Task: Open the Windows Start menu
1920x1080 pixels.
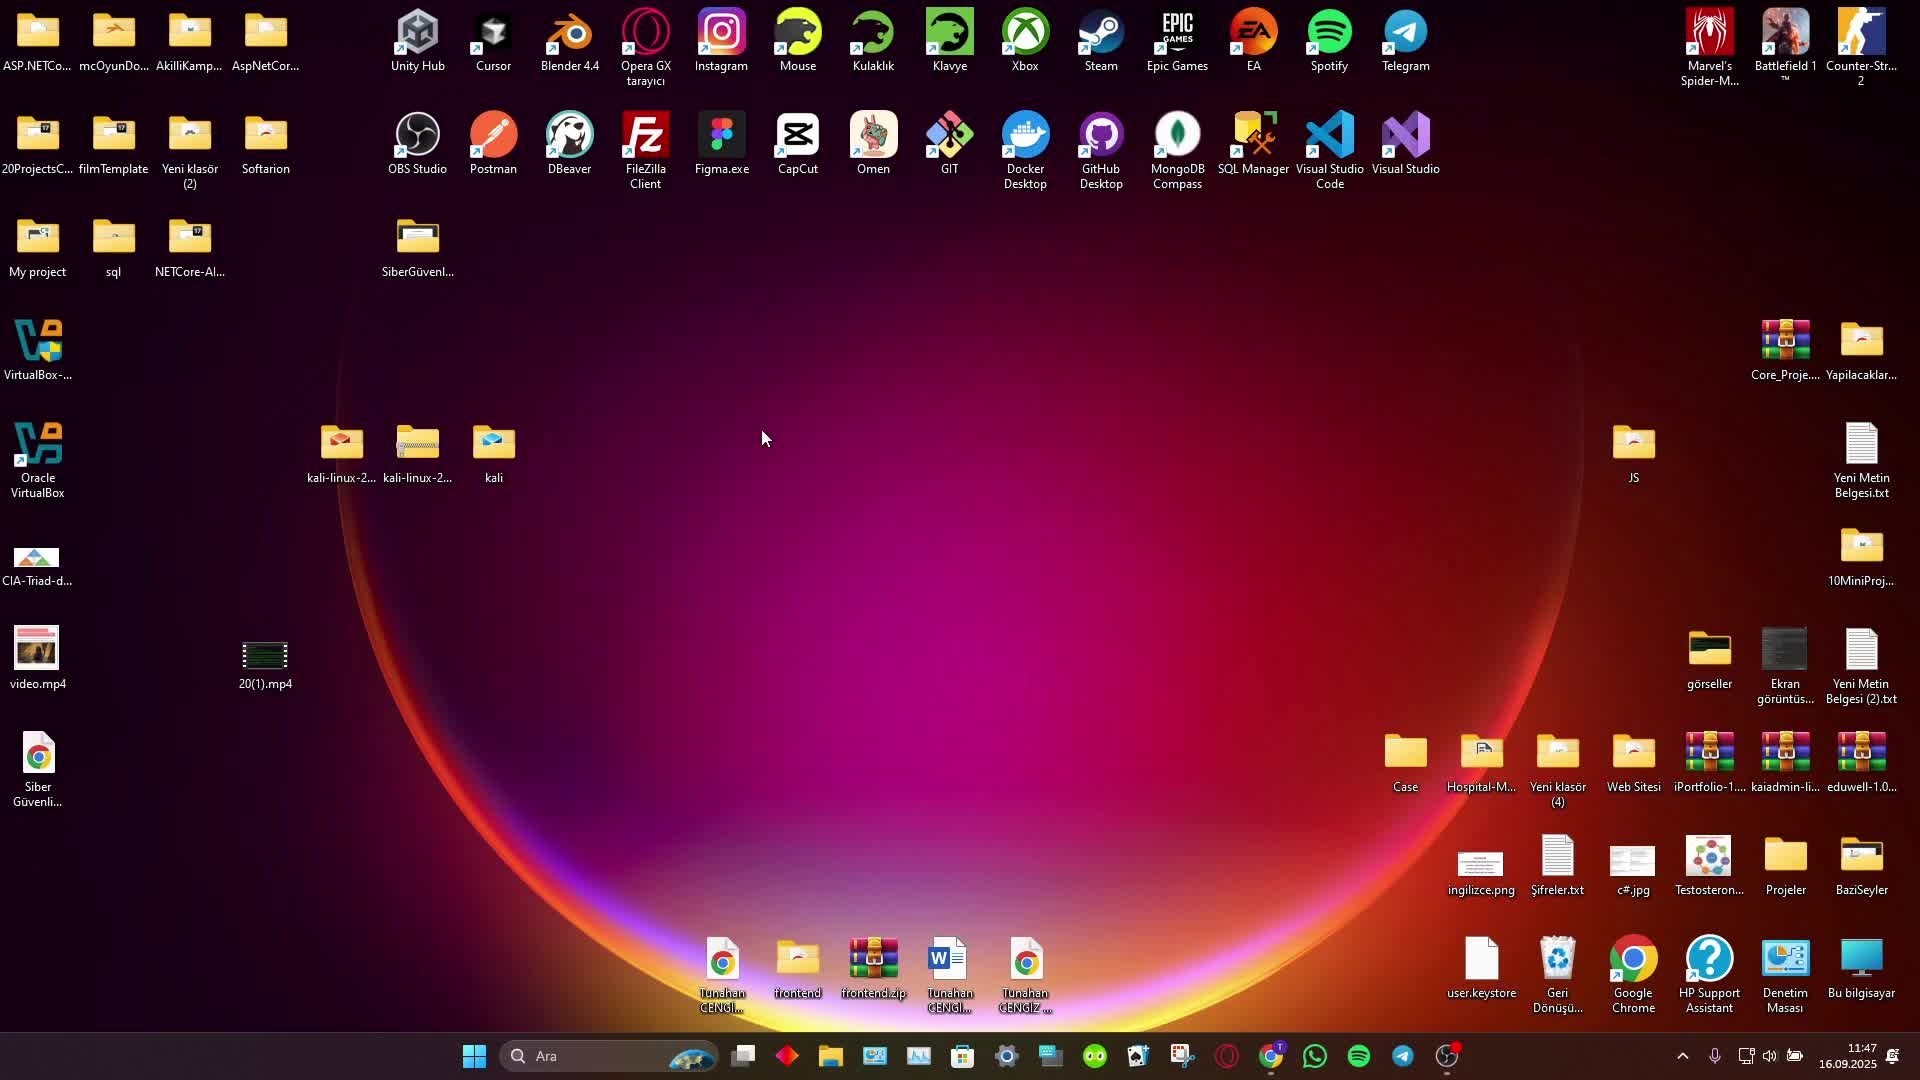Action: (474, 1056)
